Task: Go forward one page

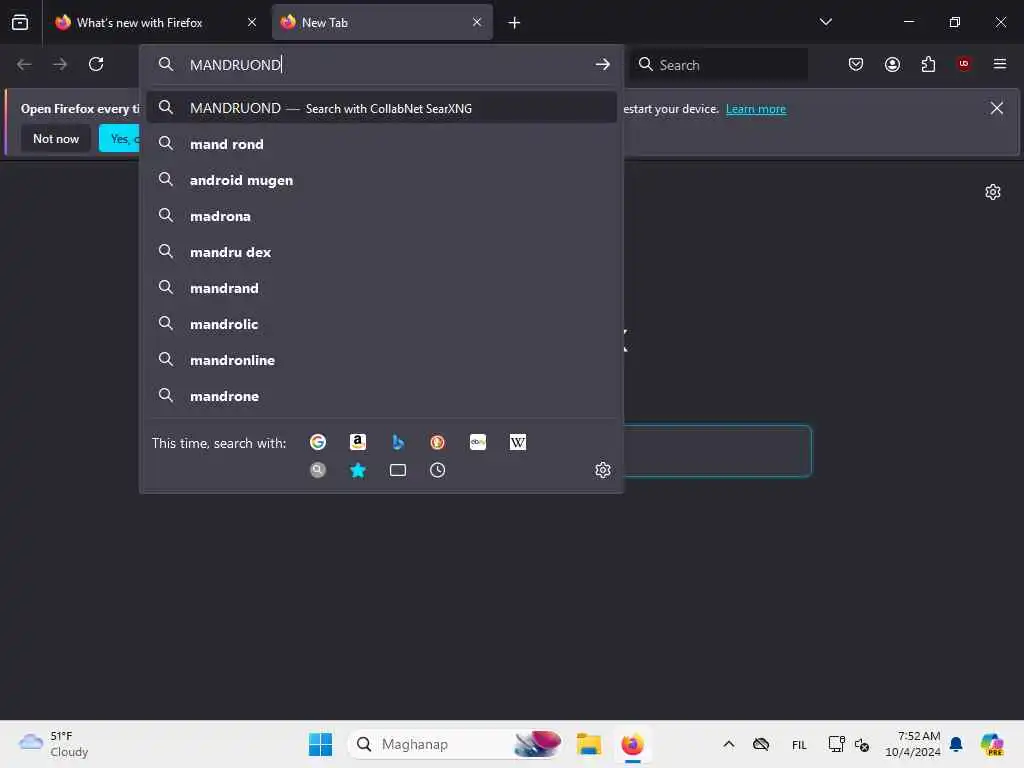Action: tap(60, 64)
